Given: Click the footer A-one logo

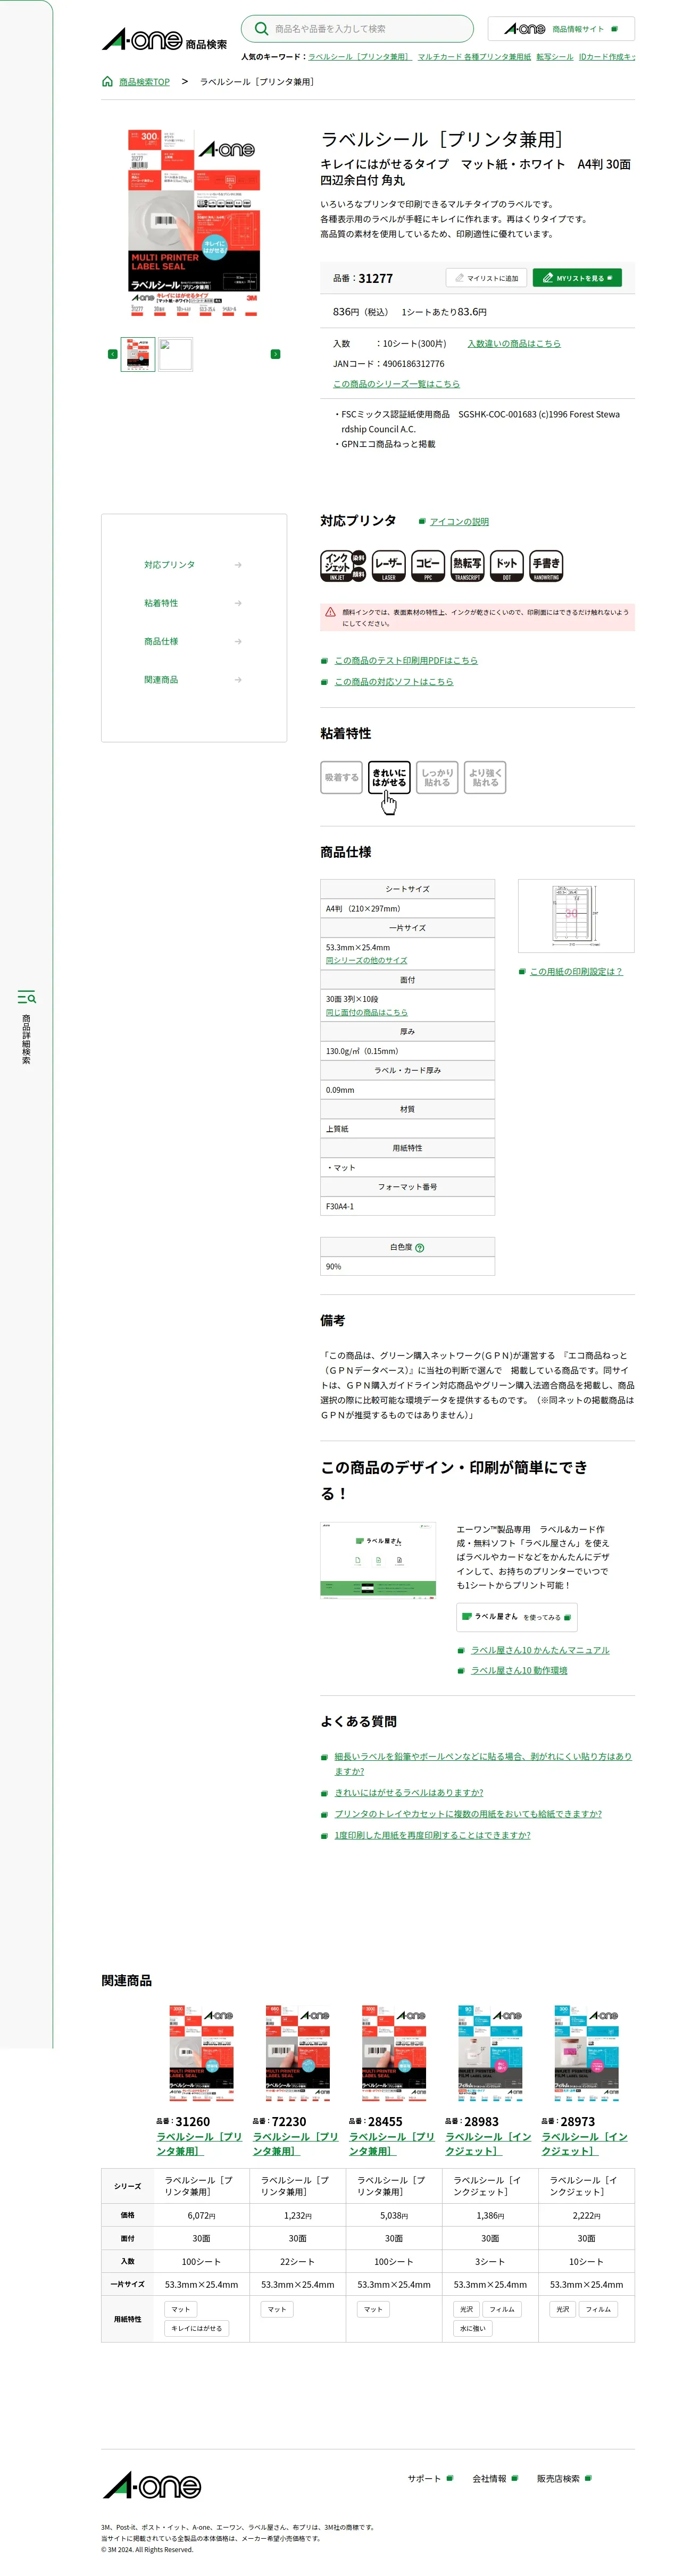Looking at the screenshot, I should 152,2486.
